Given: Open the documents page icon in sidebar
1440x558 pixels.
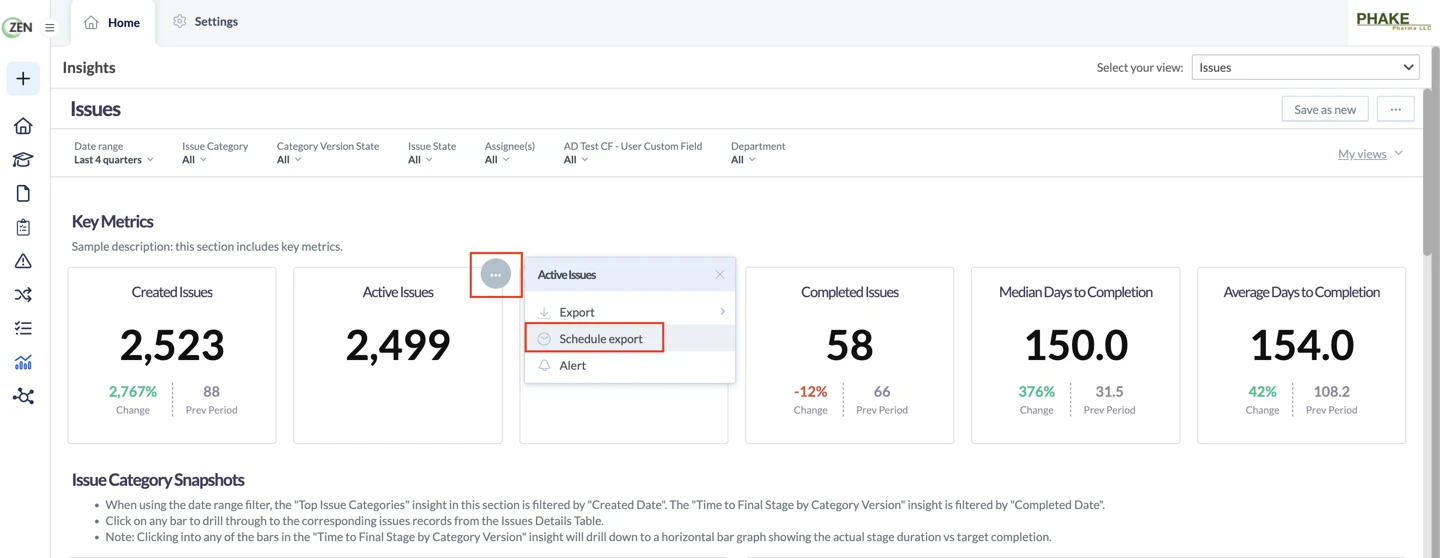Looking at the screenshot, I should [x=23, y=193].
